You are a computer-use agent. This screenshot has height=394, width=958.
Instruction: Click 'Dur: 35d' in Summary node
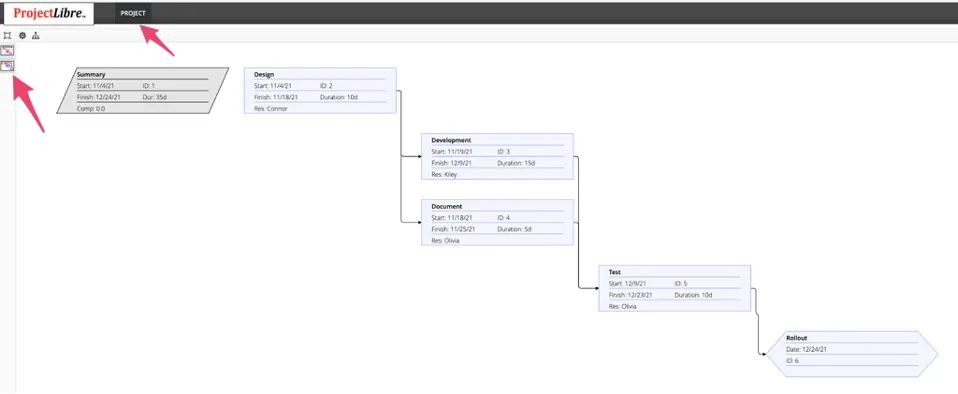pyautogui.click(x=155, y=97)
